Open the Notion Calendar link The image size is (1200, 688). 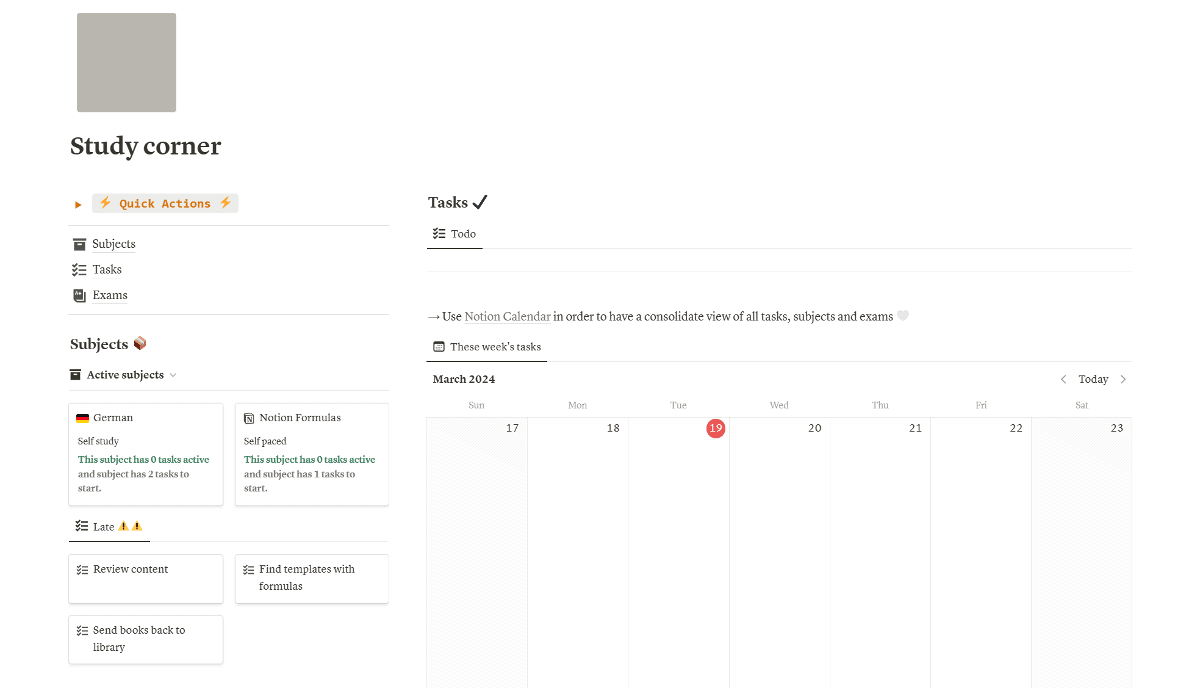pos(507,316)
